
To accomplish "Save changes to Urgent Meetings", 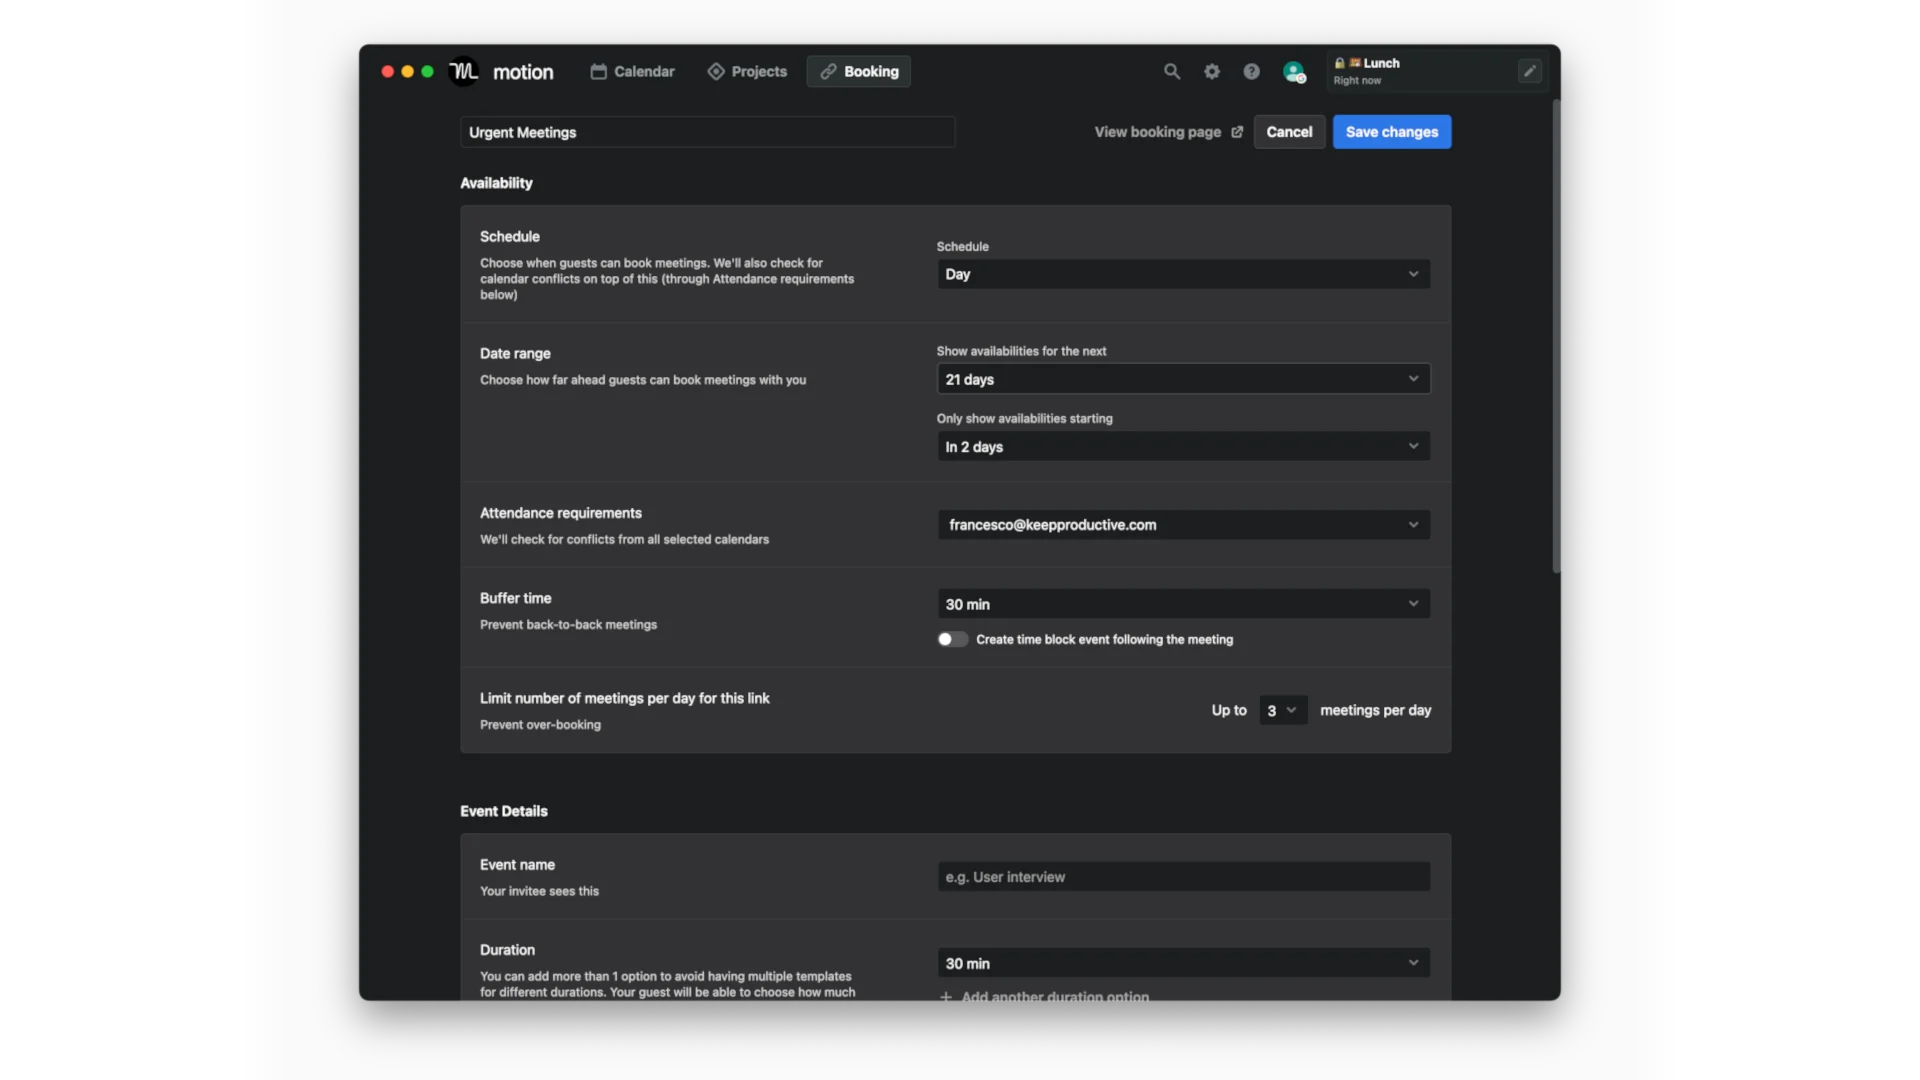I will coord(1391,131).
